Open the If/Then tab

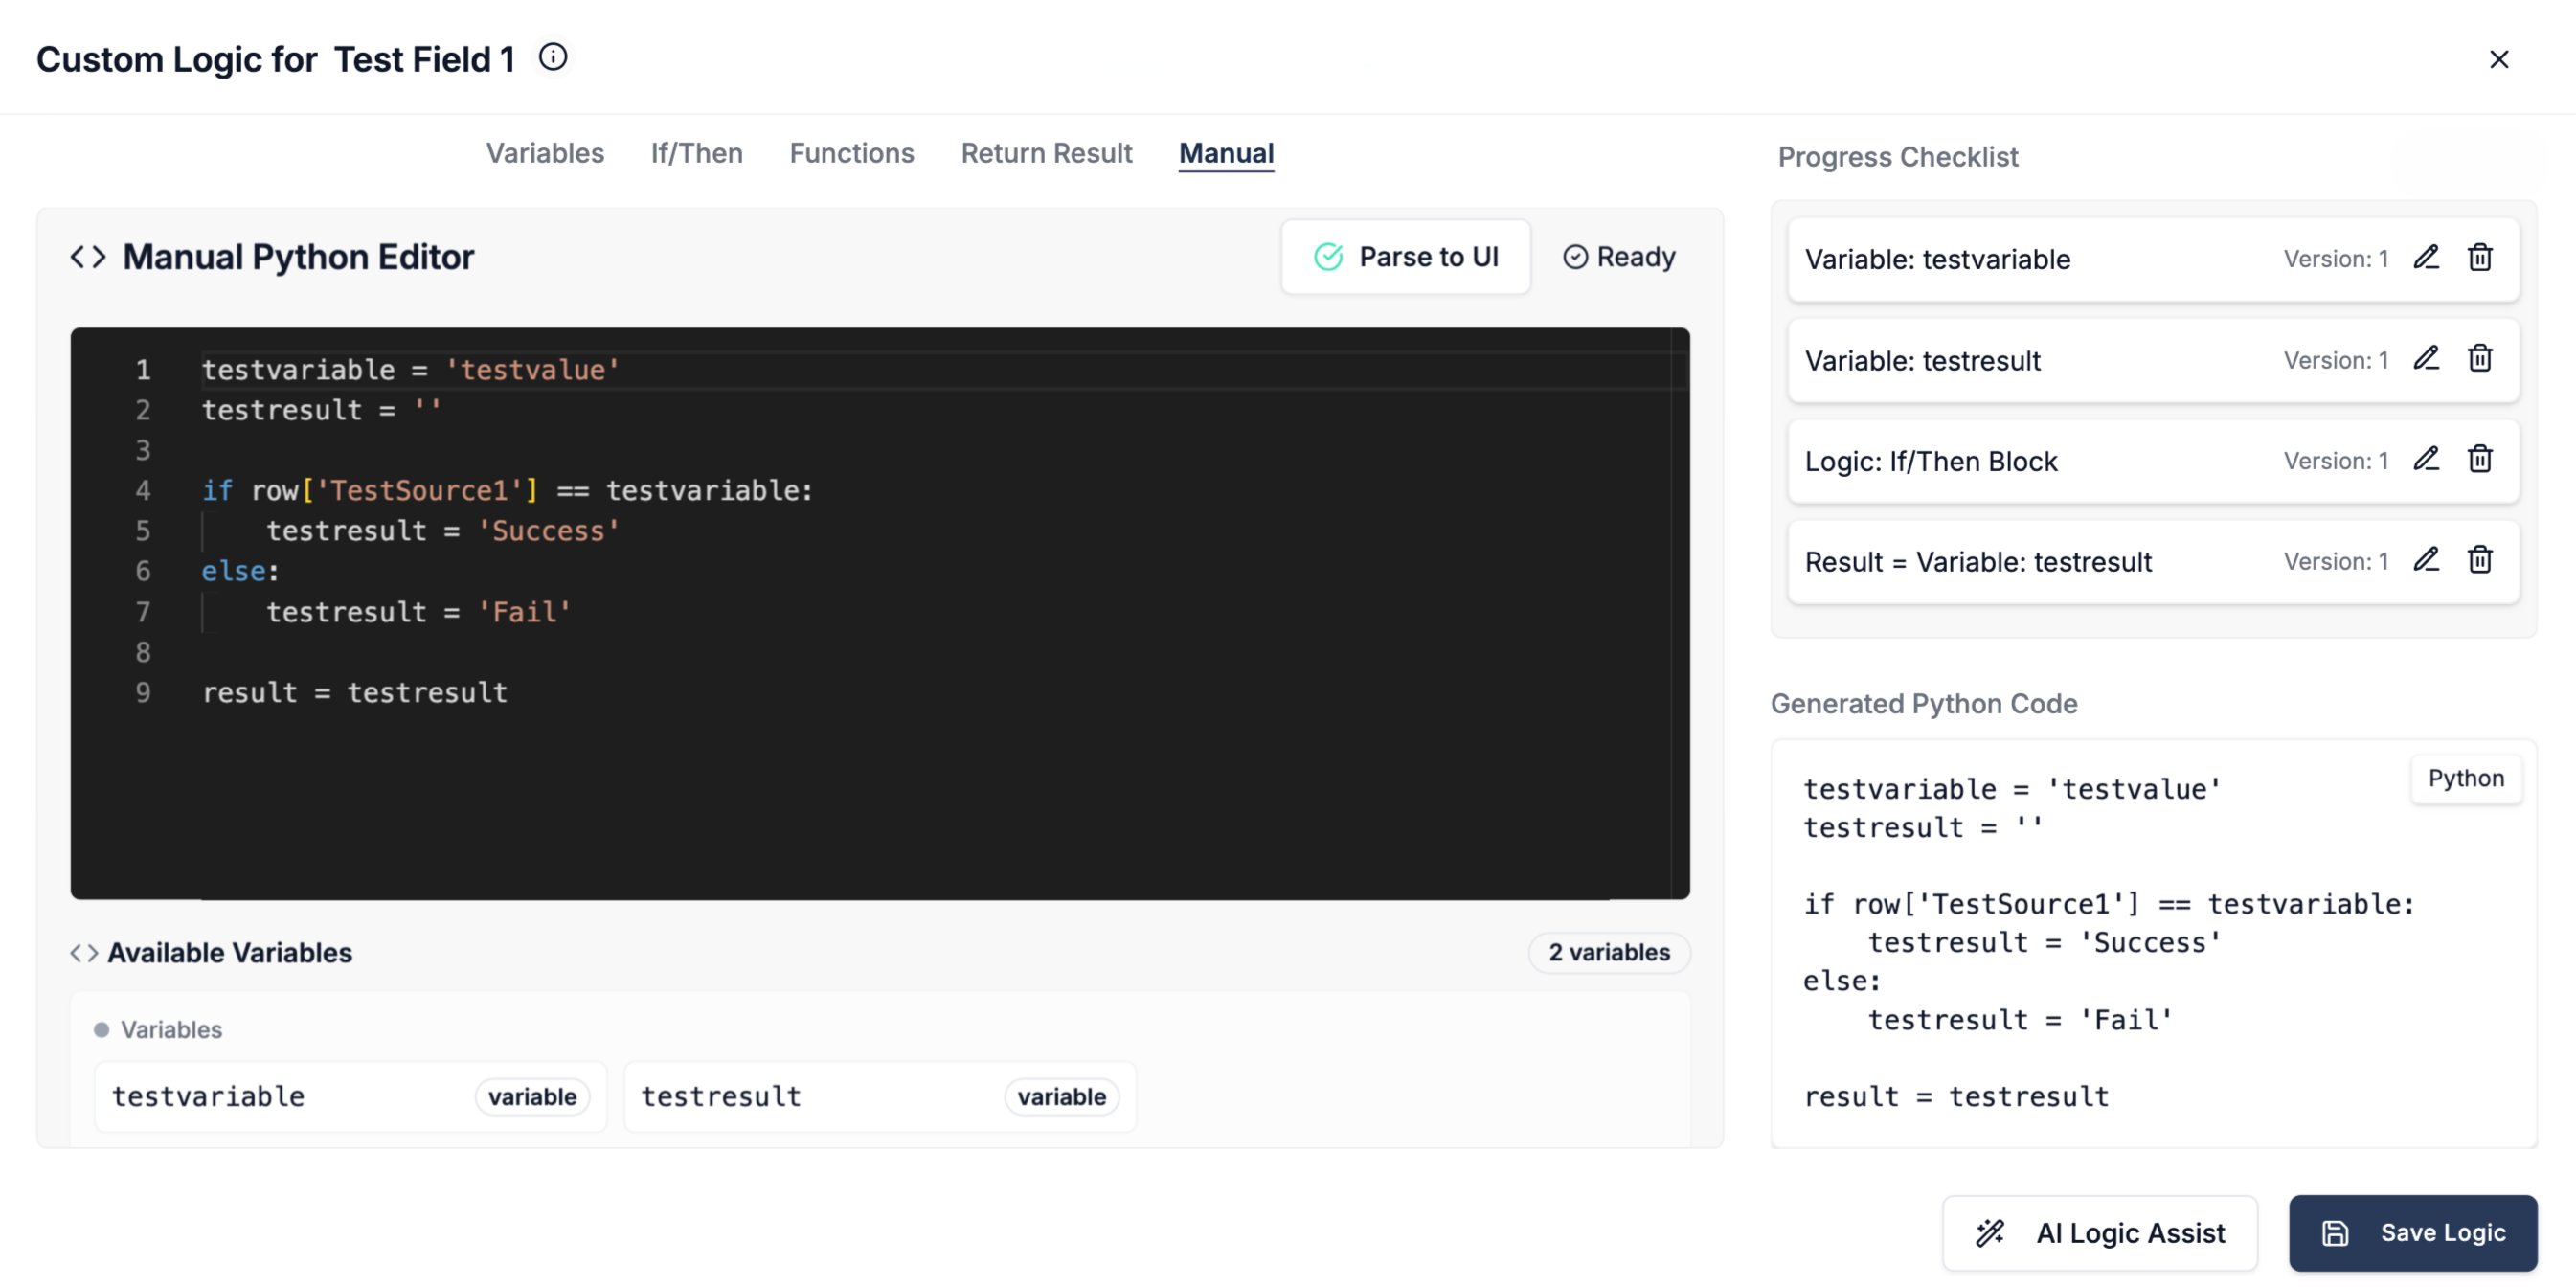coord(696,153)
